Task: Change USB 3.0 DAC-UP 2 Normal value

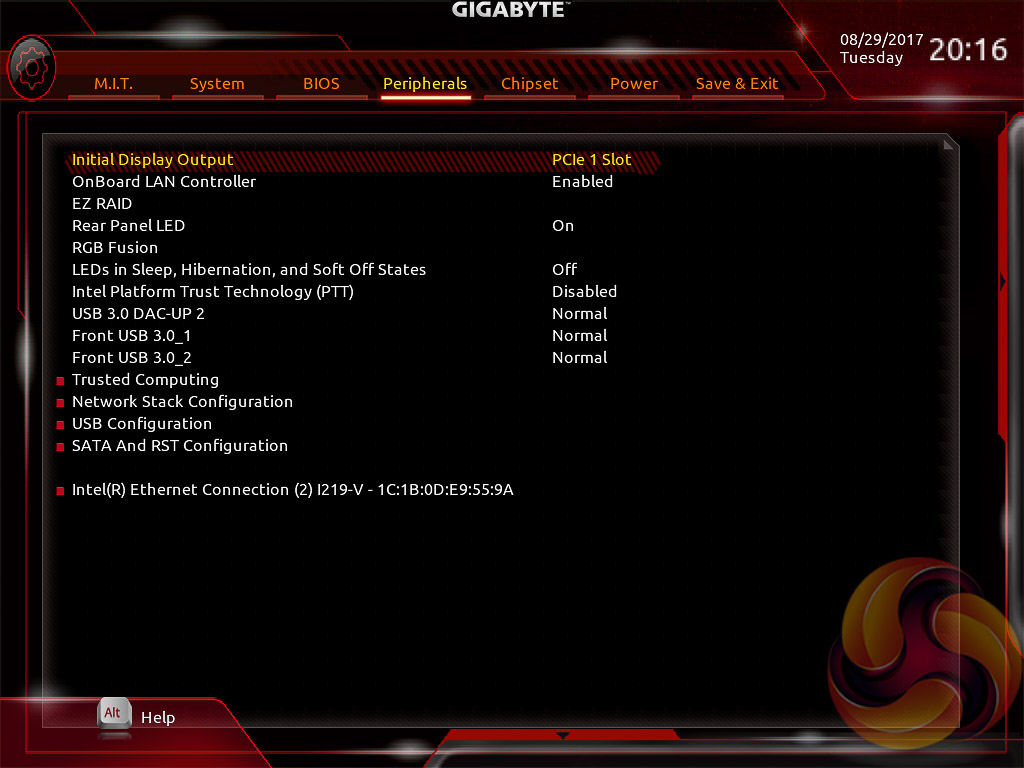Action: [580, 314]
